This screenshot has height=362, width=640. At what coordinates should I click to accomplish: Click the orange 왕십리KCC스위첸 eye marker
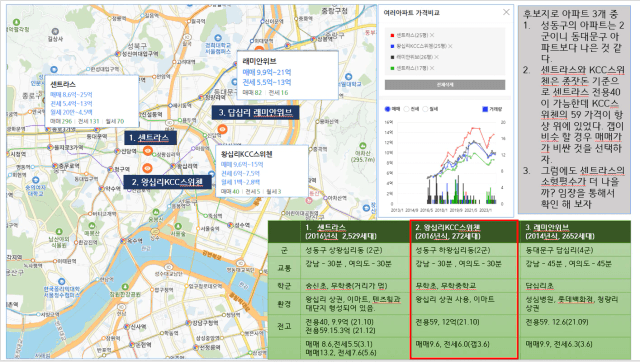click(x=147, y=168)
